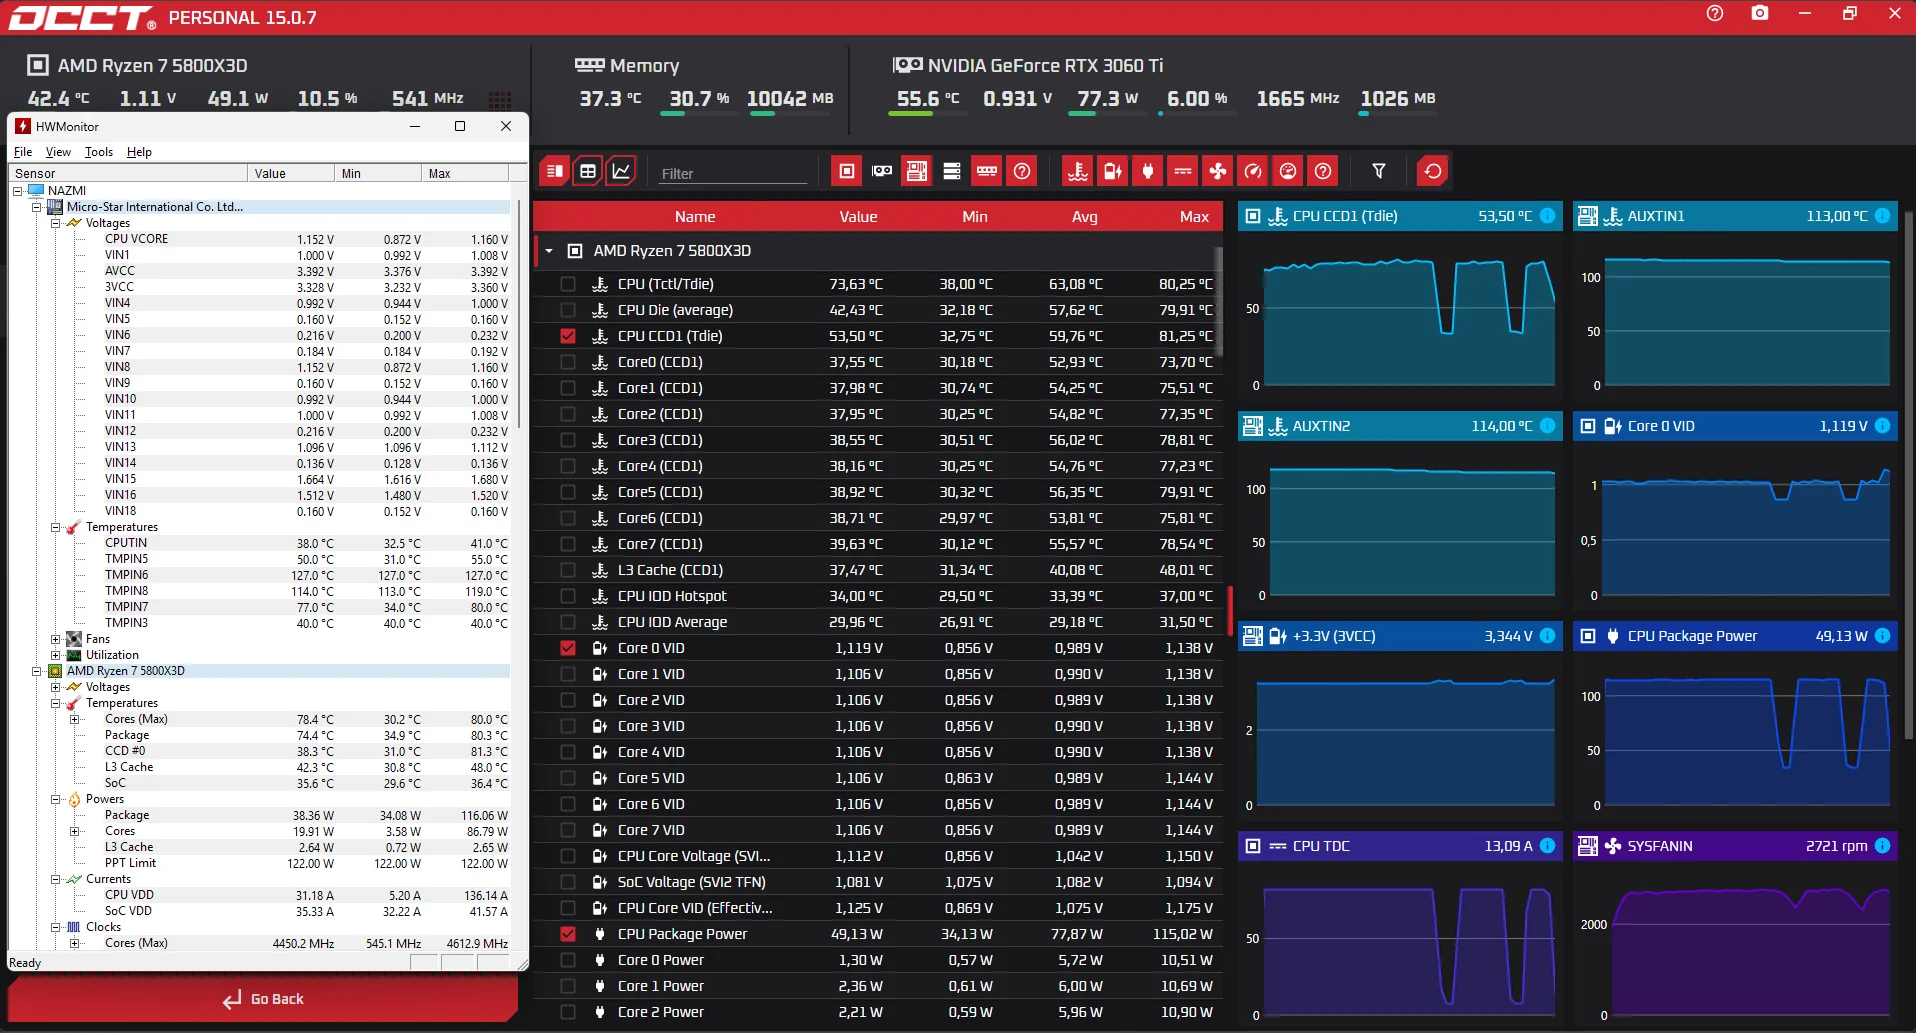Open info for the SYSFANIN graph
Image resolution: width=1916 pixels, height=1033 pixels.
(x=1883, y=846)
